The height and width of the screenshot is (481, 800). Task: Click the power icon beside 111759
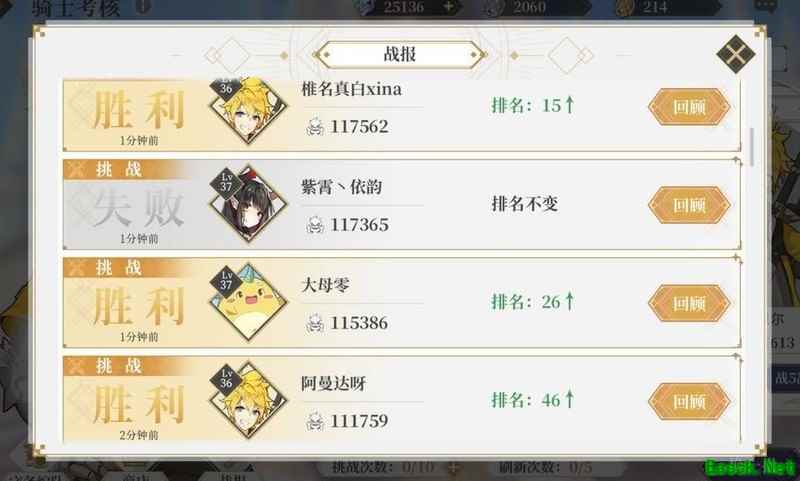tap(315, 421)
